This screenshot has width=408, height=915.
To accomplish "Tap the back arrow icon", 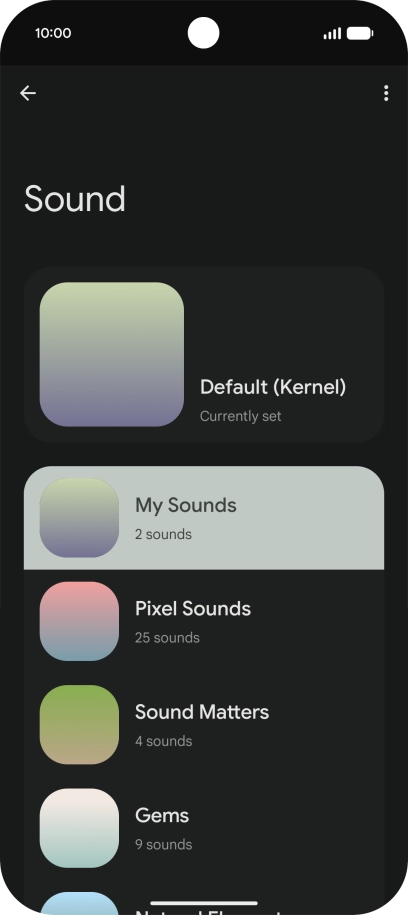I will [x=28, y=93].
